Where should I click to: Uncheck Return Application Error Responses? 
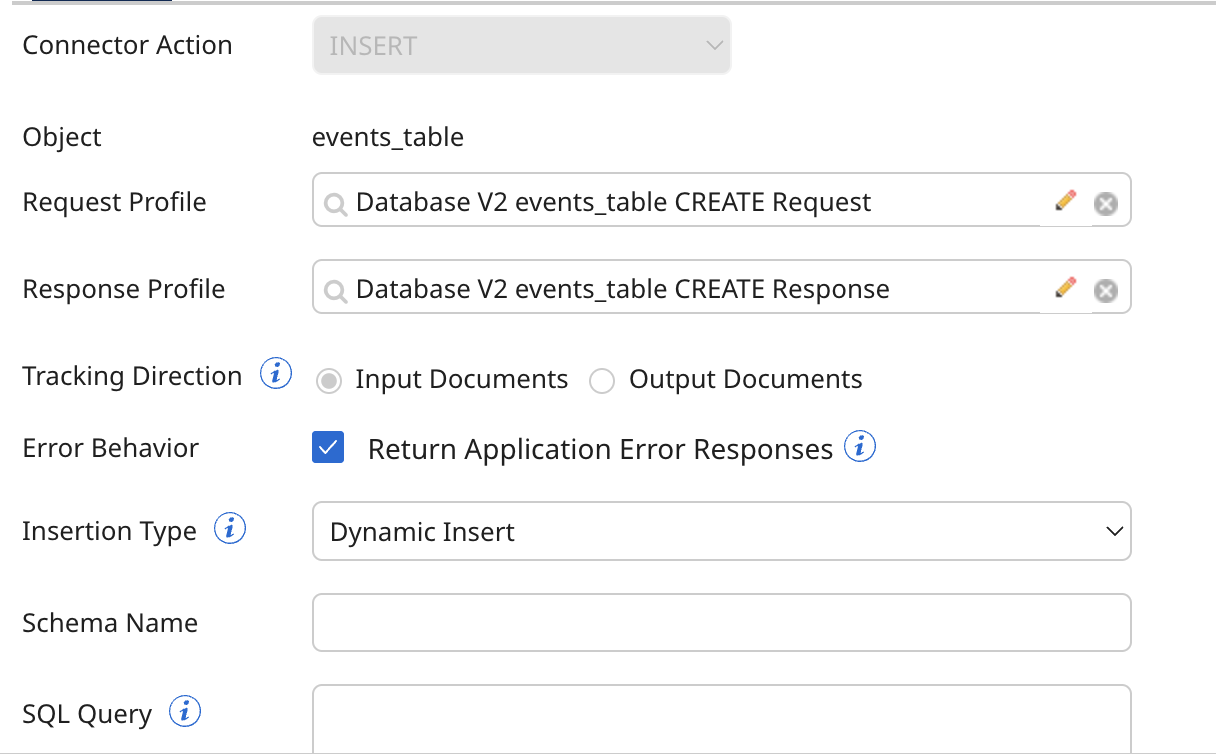pos(328,448)
